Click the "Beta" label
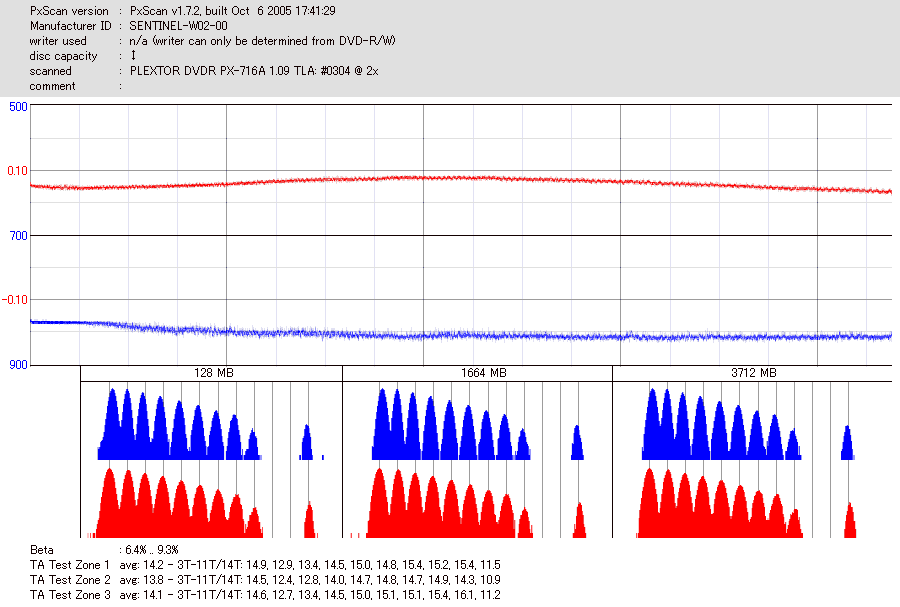This screenshot has height=607, width=900. click(x=41, y=550)
